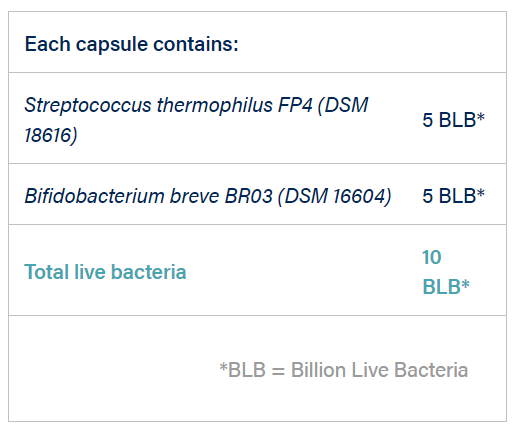Click the teal '10' total number
Viewport: 514px width, 432px height.
coord(432,257)
